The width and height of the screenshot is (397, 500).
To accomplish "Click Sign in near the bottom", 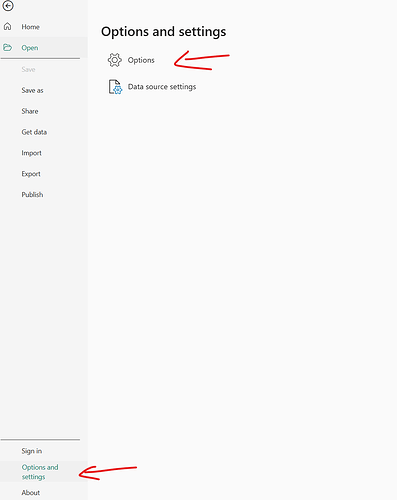I will 32,451.
